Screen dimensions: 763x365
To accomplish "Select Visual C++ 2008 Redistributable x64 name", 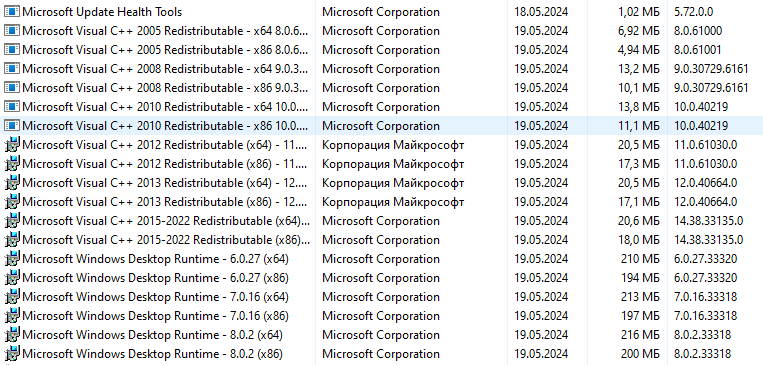I will (x=165, y=69).
